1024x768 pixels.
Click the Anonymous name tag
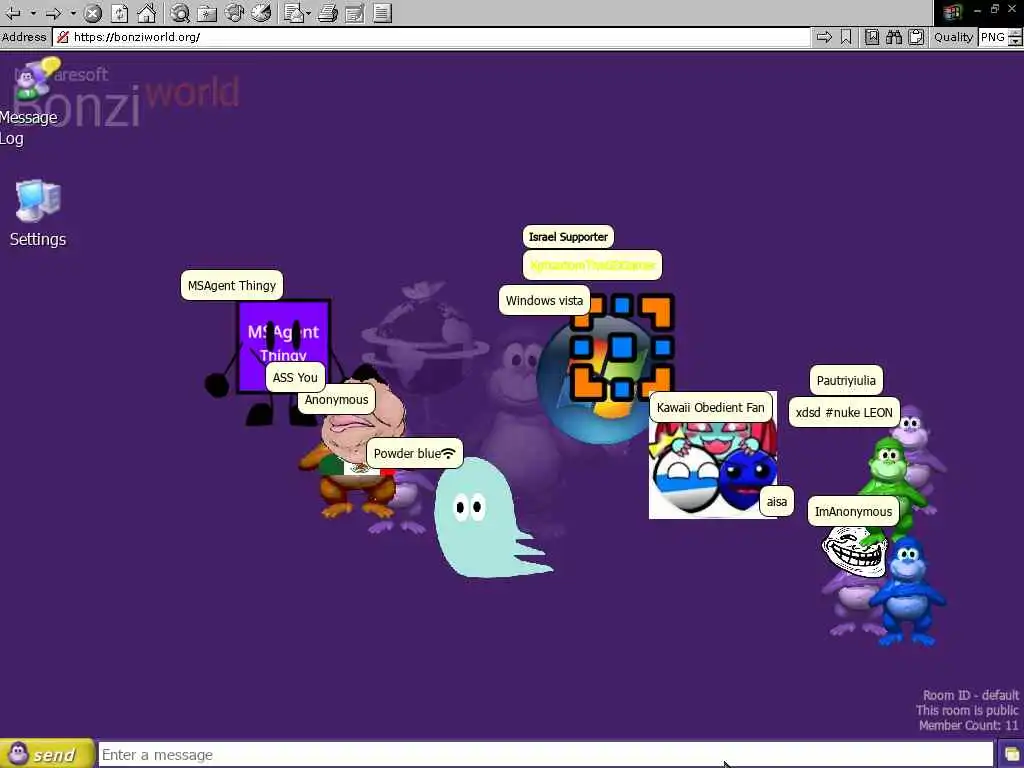(336, 400)
